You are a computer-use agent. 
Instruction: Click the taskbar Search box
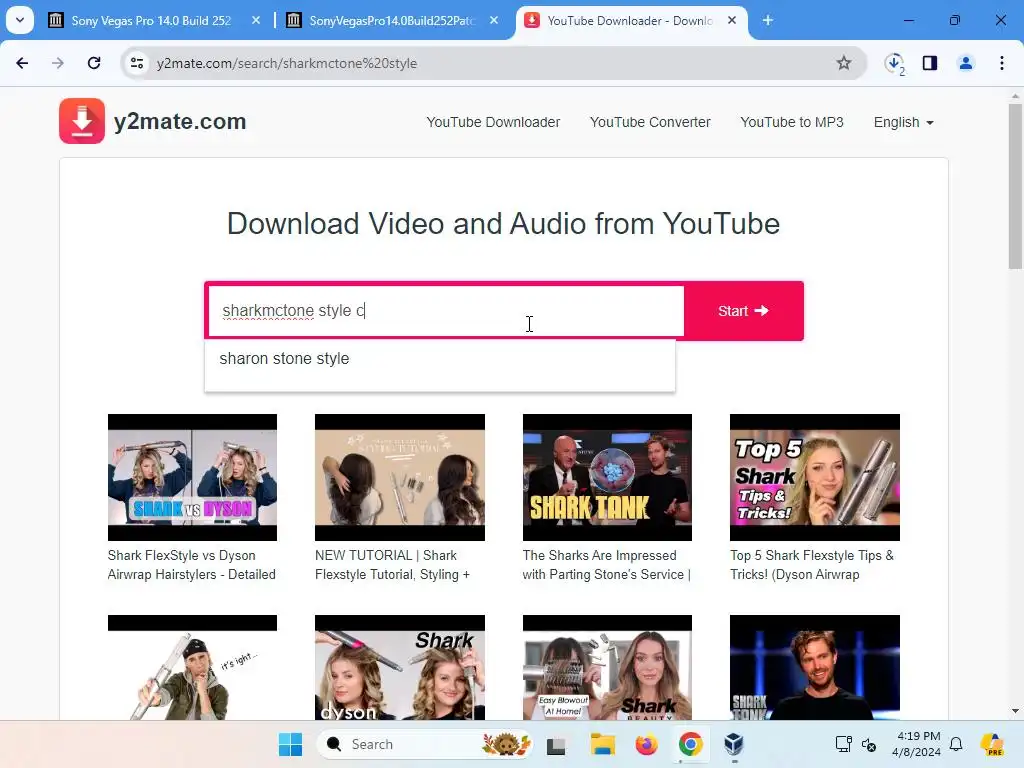424,744
